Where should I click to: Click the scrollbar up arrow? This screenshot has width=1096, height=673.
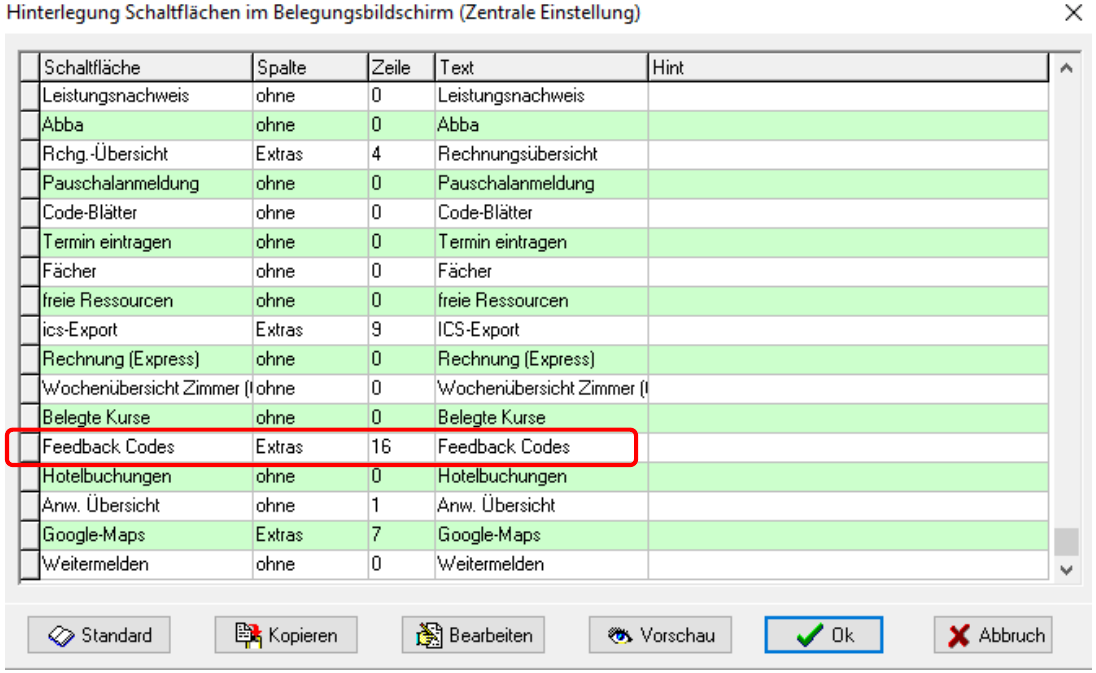click(1066, 68)
